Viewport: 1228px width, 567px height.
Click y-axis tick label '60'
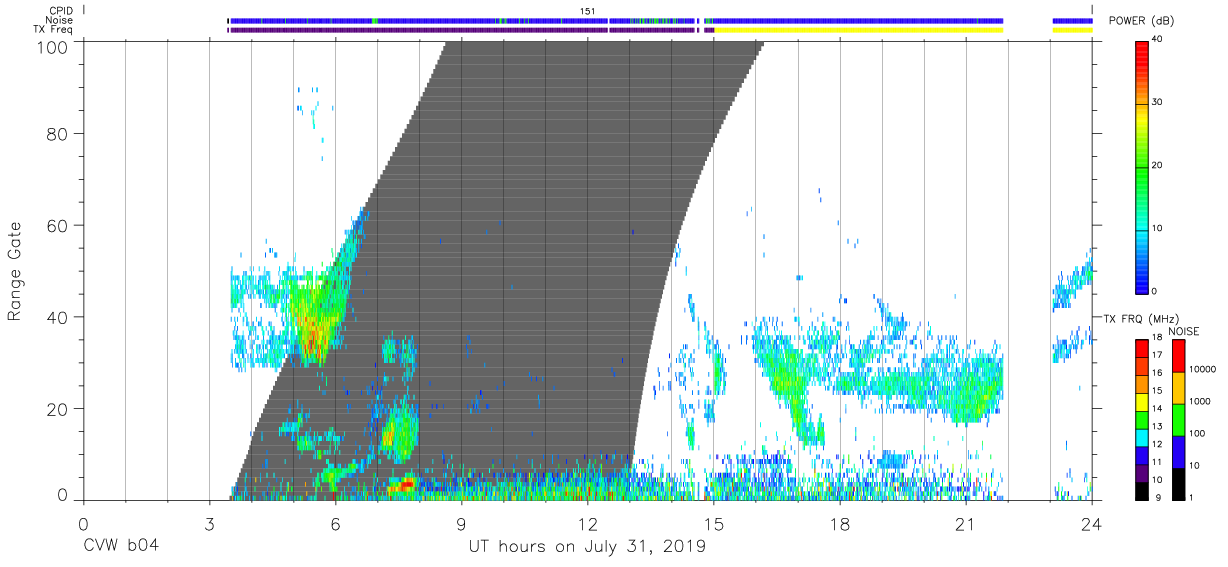58,225
